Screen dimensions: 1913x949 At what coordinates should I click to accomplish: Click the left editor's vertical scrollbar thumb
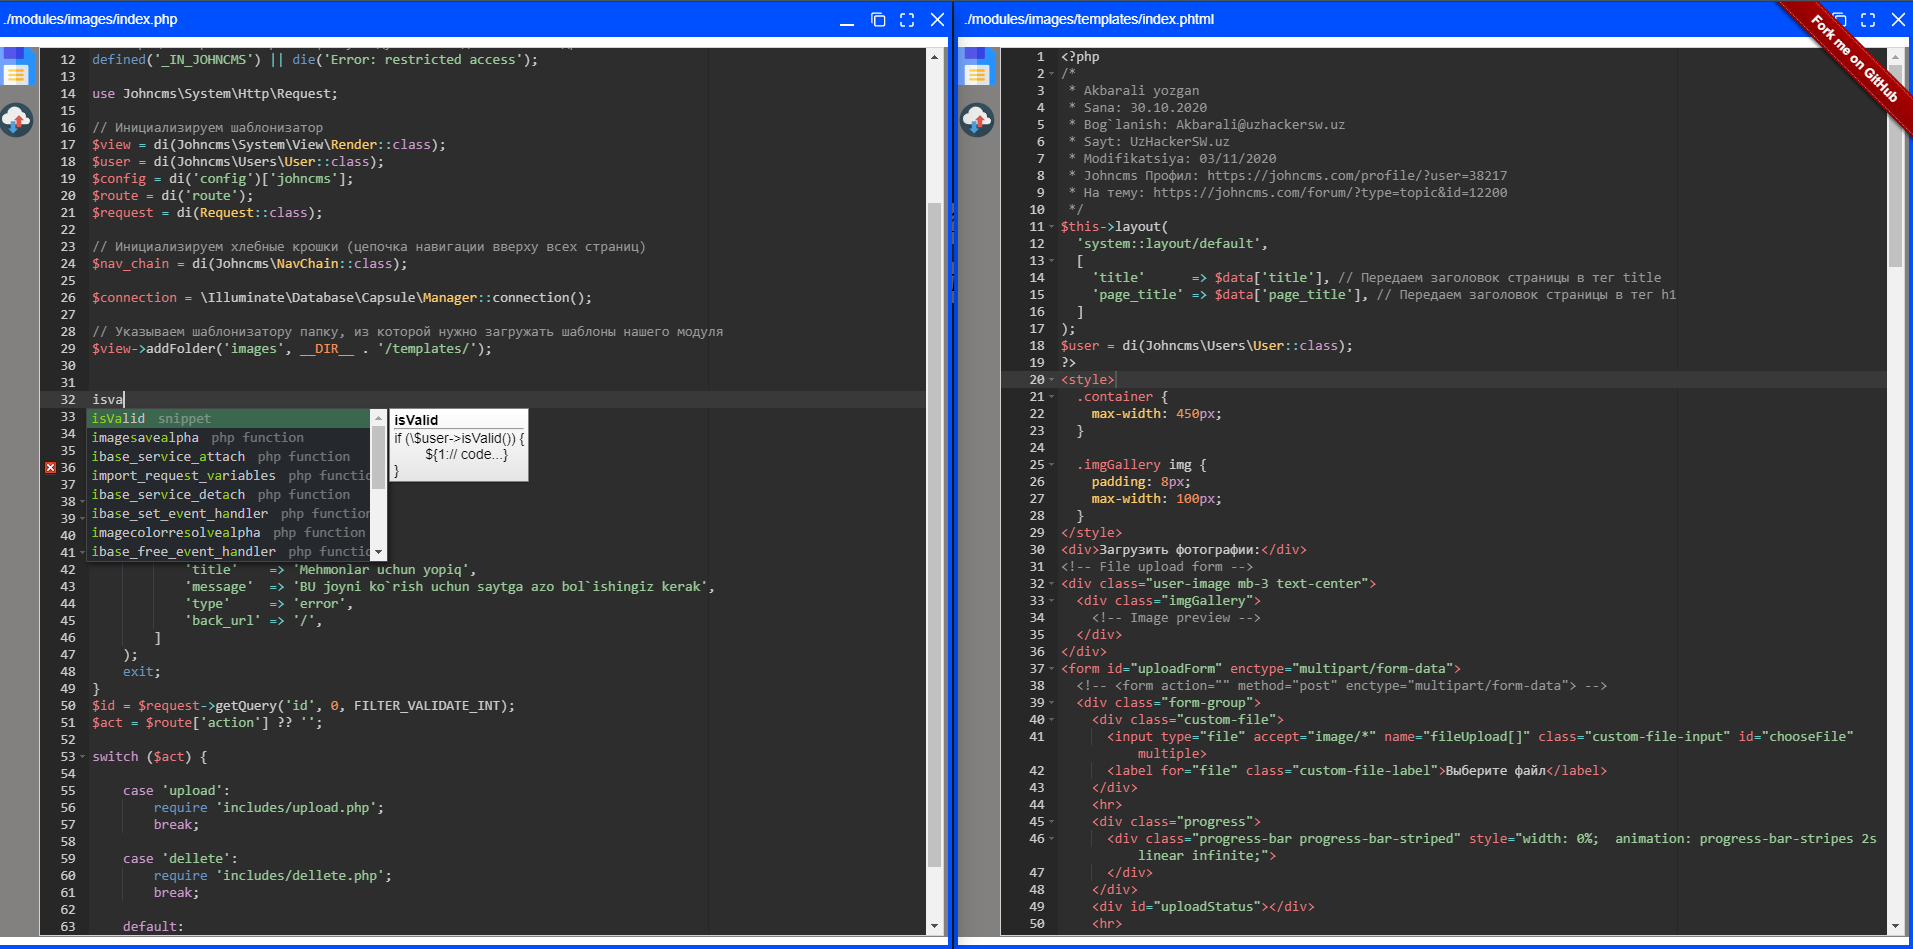(x=934, y=530)
